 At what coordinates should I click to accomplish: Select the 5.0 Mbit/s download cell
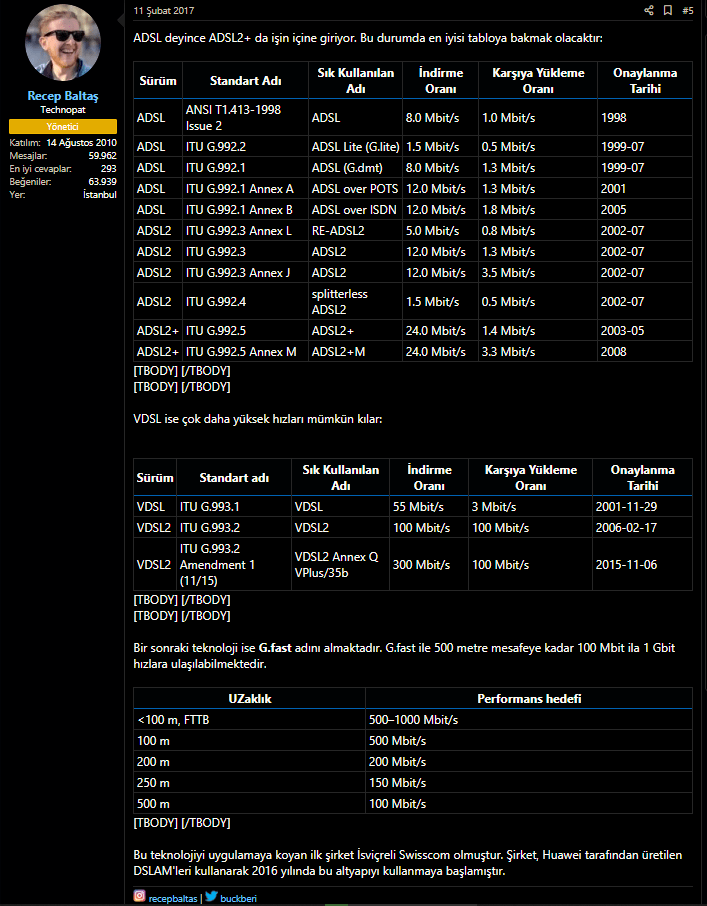pos(440,231)
